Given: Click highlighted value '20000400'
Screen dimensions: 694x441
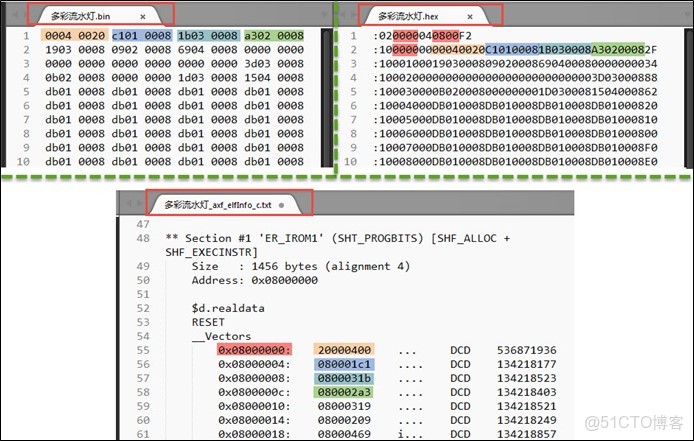Looking at the screenshot, I should pyautogui.click(x=344, y=350).
